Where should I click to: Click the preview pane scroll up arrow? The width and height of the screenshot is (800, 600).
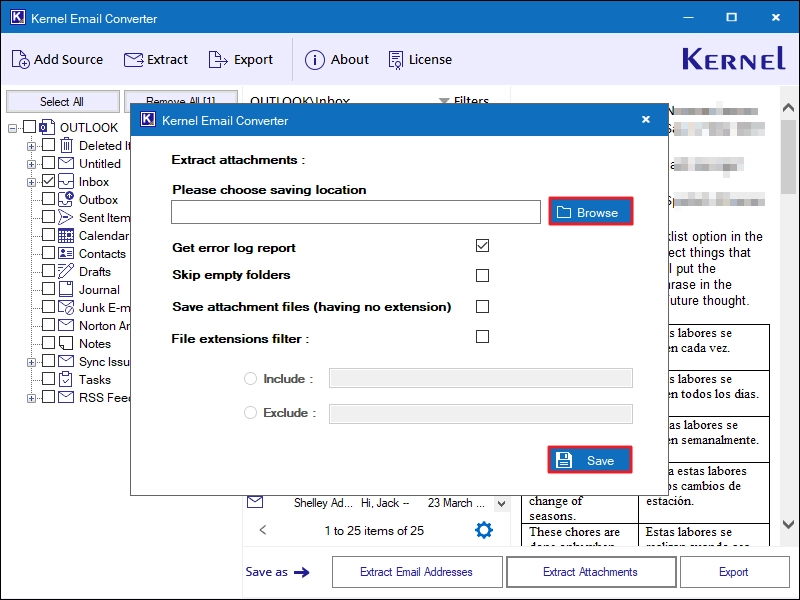pyautogui.click(x=788, y=107)
